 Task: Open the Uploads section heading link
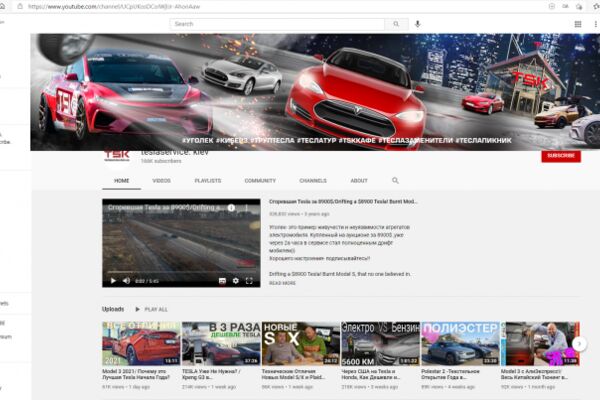click(113, 309)
